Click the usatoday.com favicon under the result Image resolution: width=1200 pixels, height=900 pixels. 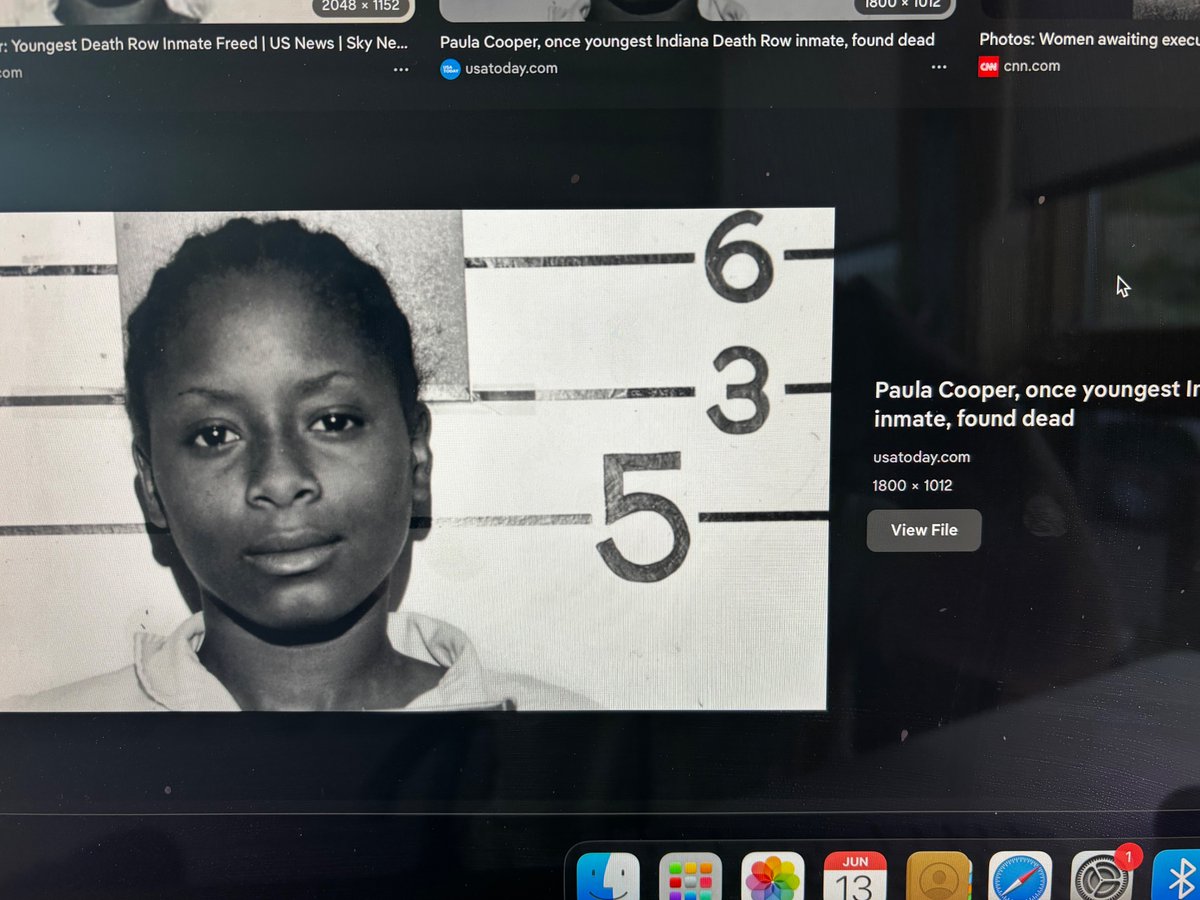click(450, 69)
